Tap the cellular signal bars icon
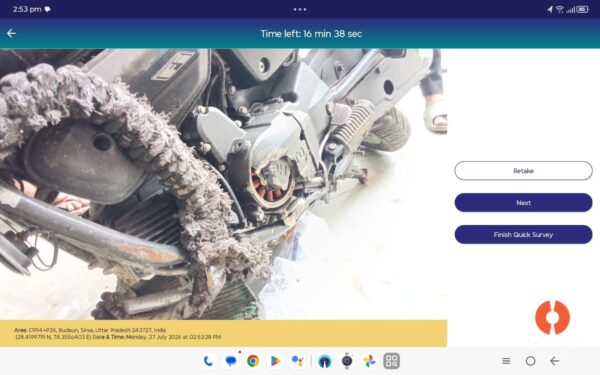This screenshot has height=375, width=600. coord(571,9)
